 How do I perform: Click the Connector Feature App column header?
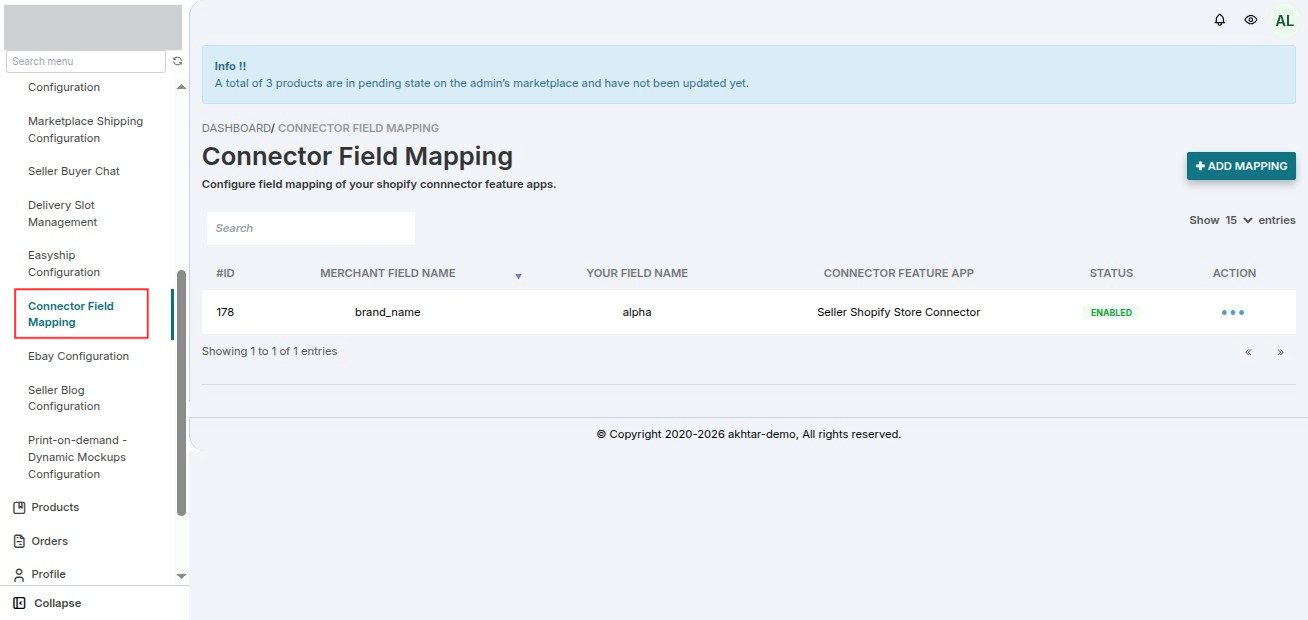tap(899, 273)
